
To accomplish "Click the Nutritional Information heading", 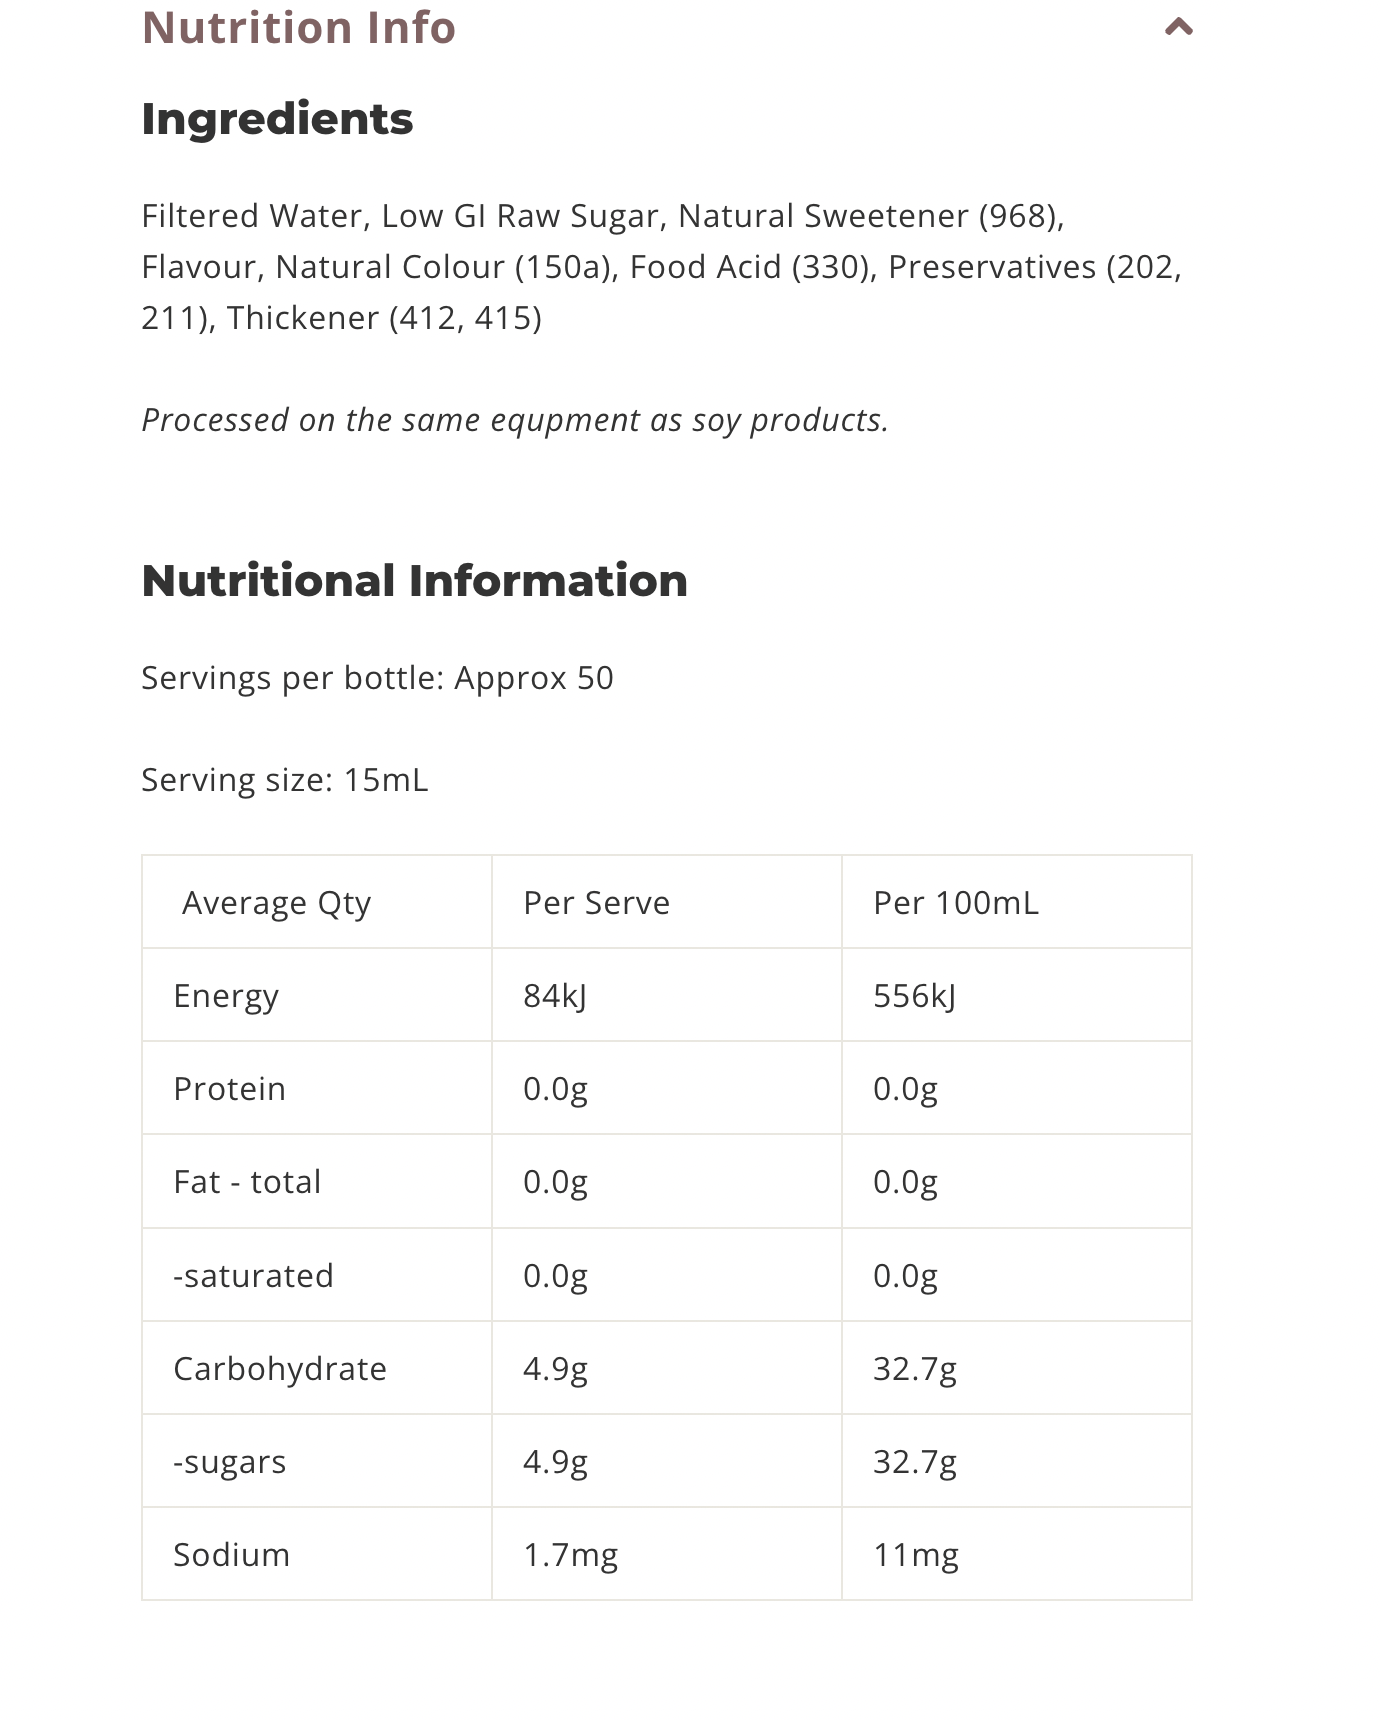I will pyautogui.click(x=414, y=581).
